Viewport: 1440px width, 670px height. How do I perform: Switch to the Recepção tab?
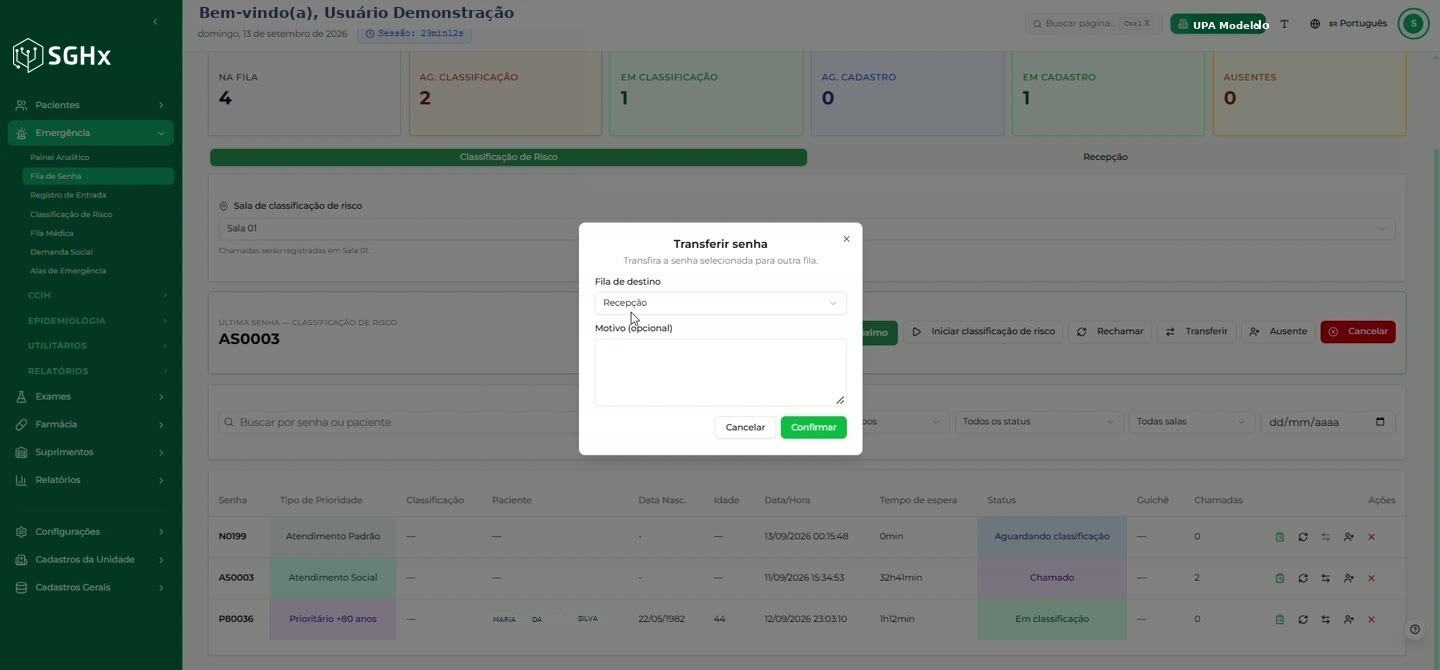tap(1105, 157)
